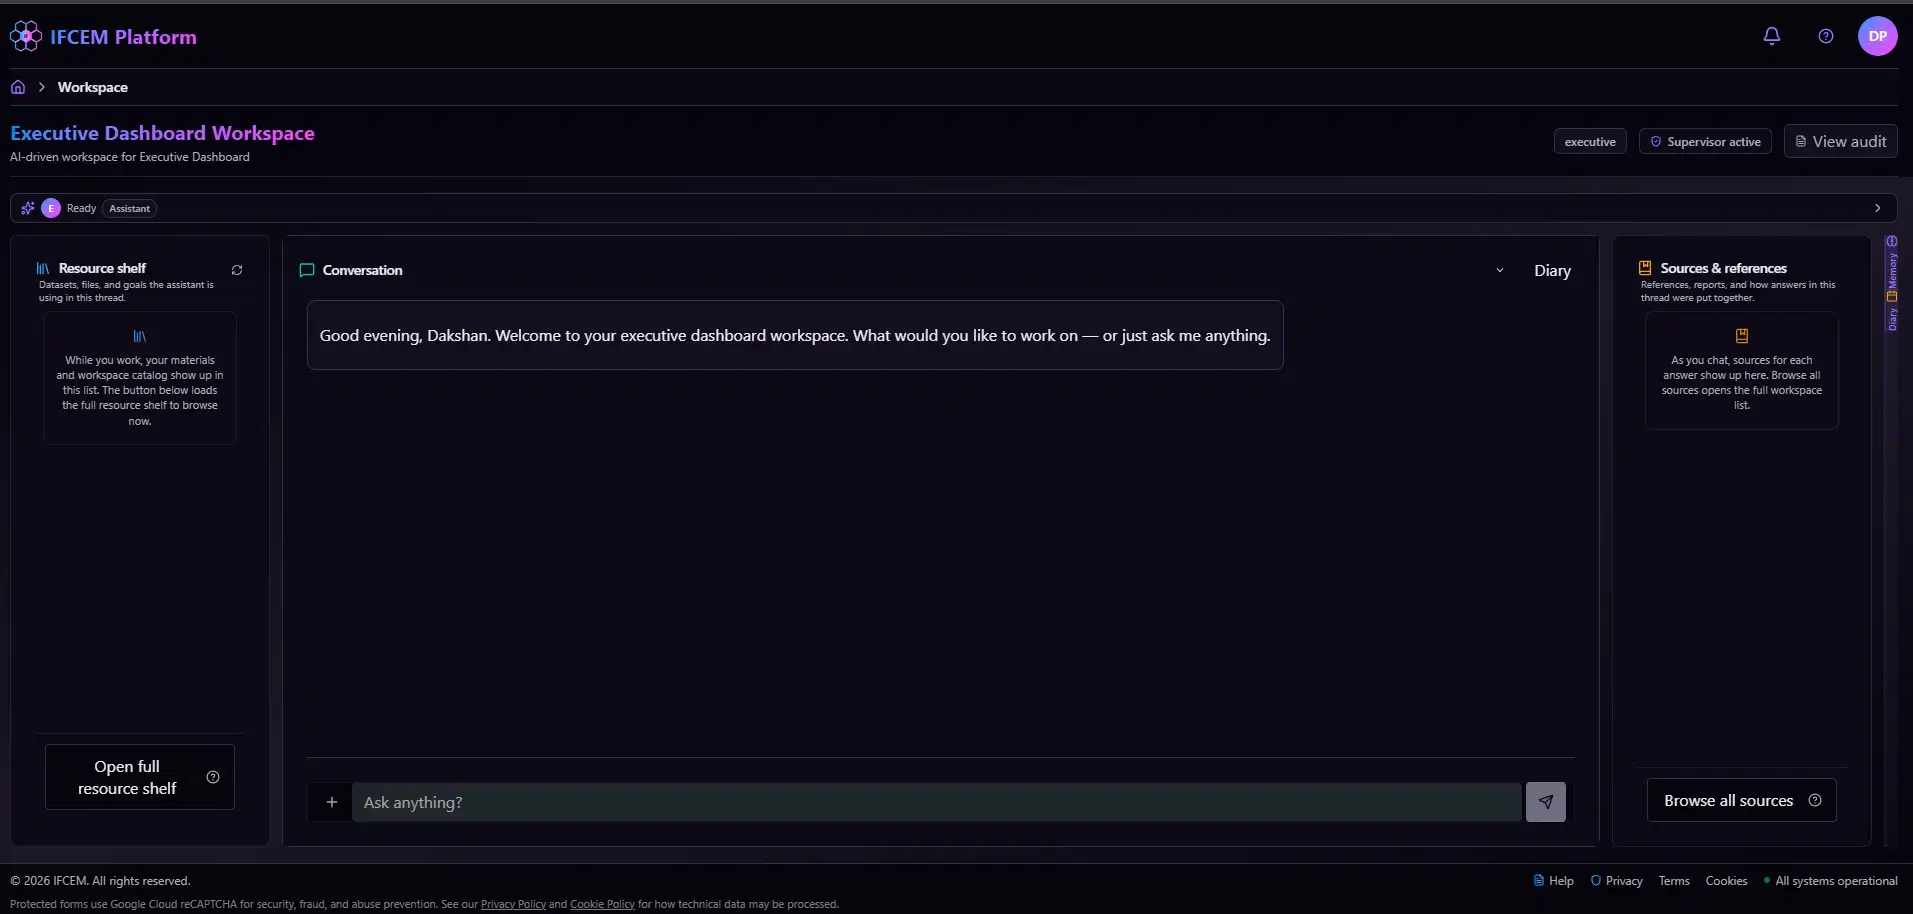Open the Cookie Policy link in reCAPTCHA notice
The width and height of the screenshot is (1913, 914).
click(602, 904)
